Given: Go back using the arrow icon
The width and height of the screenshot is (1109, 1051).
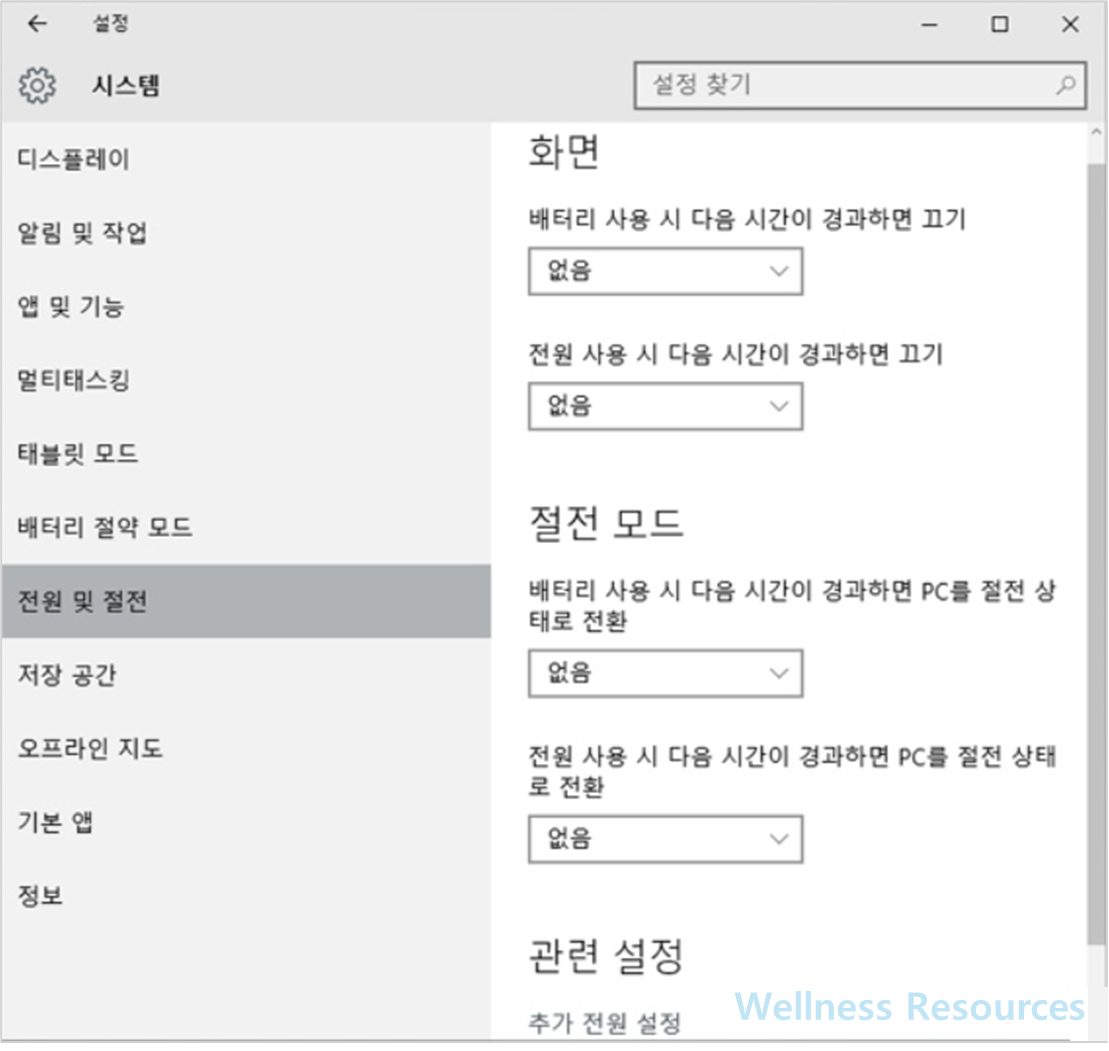Looking at the screenshot, I should pos(37,24).
